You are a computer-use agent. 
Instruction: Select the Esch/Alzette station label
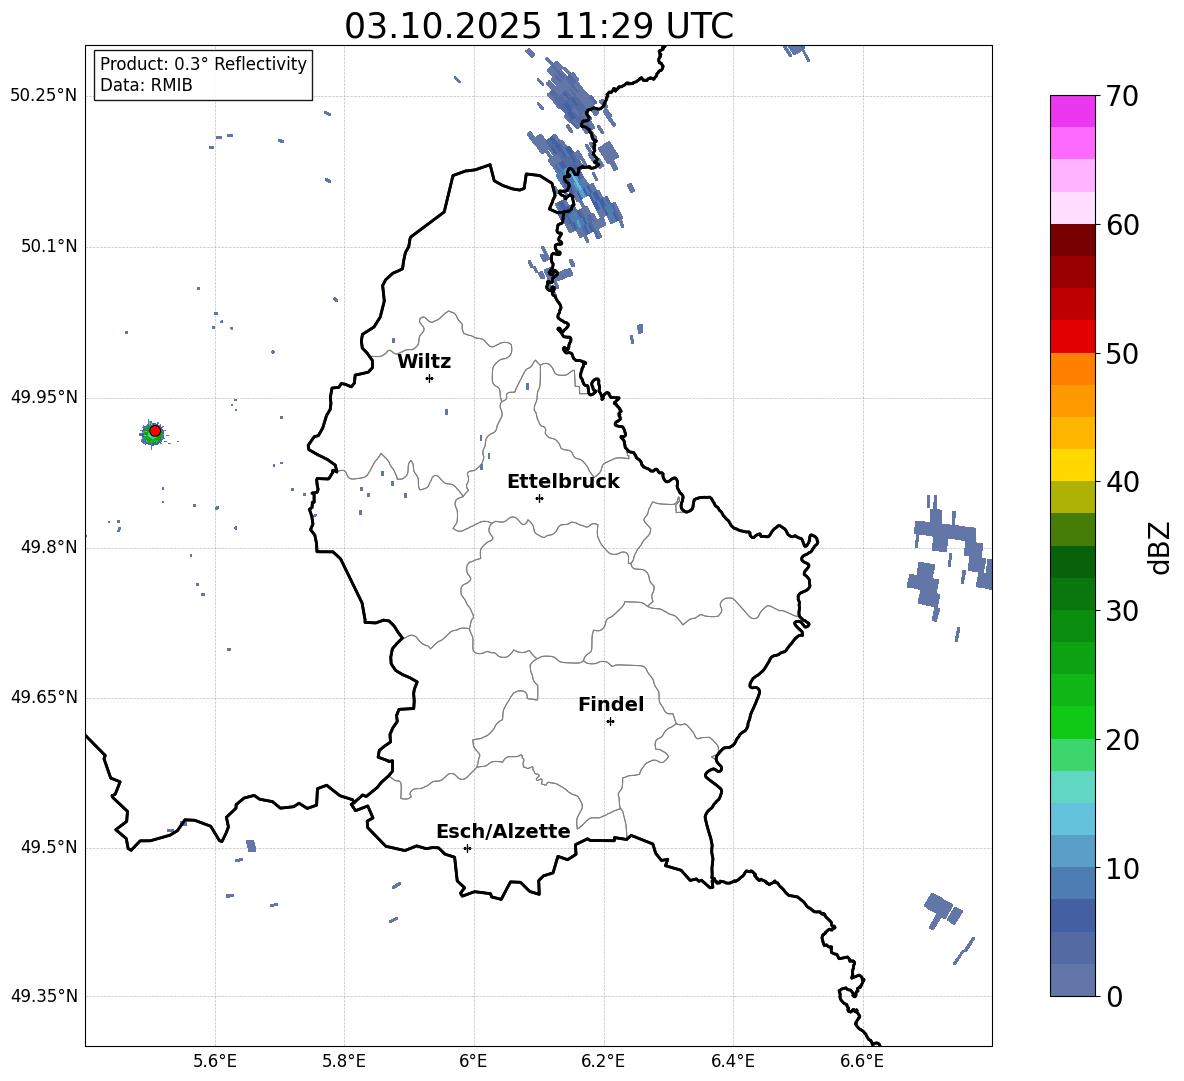coord(503,831)
